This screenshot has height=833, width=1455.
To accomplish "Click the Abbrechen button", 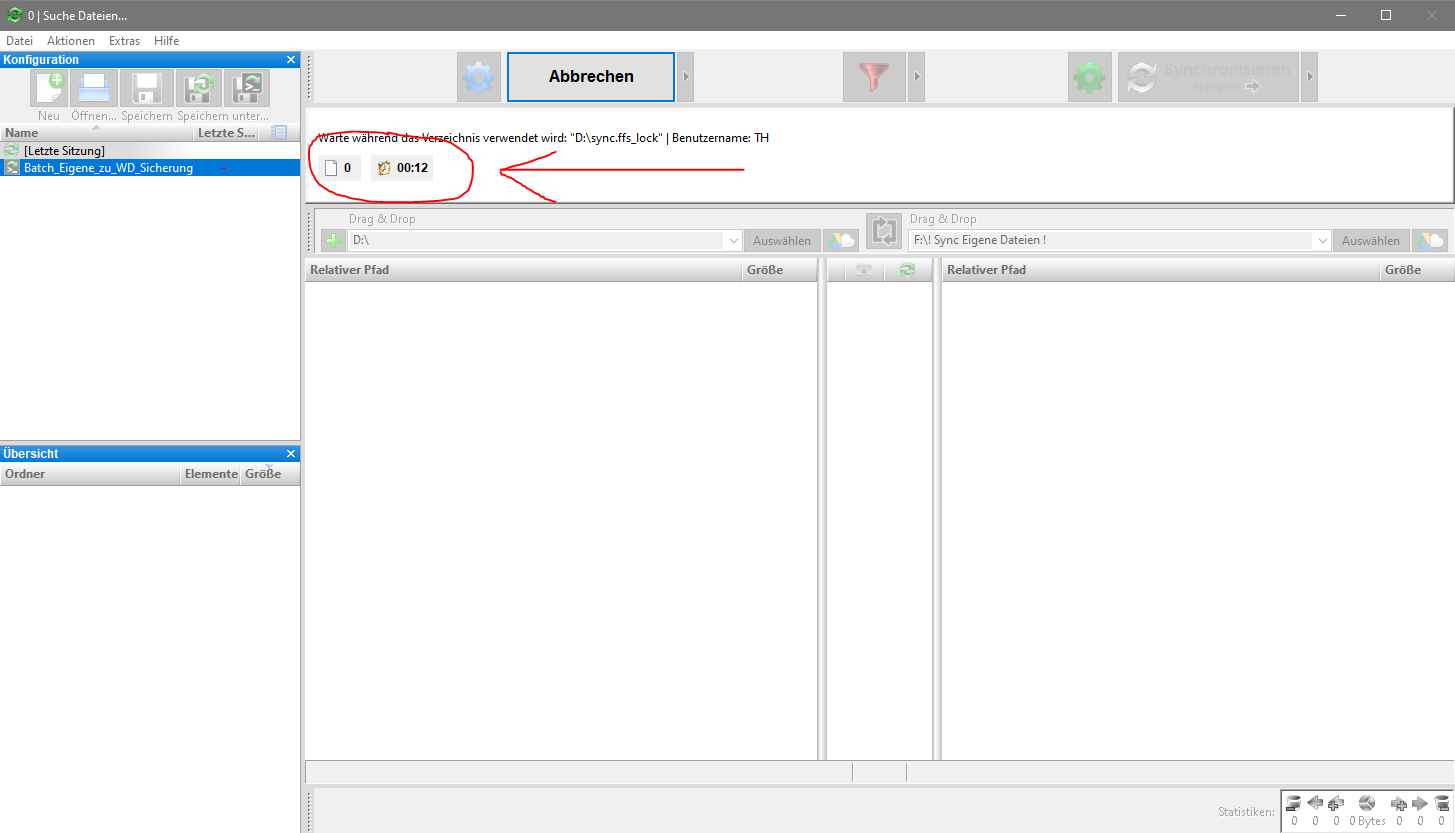I will [x=591, y=77].
